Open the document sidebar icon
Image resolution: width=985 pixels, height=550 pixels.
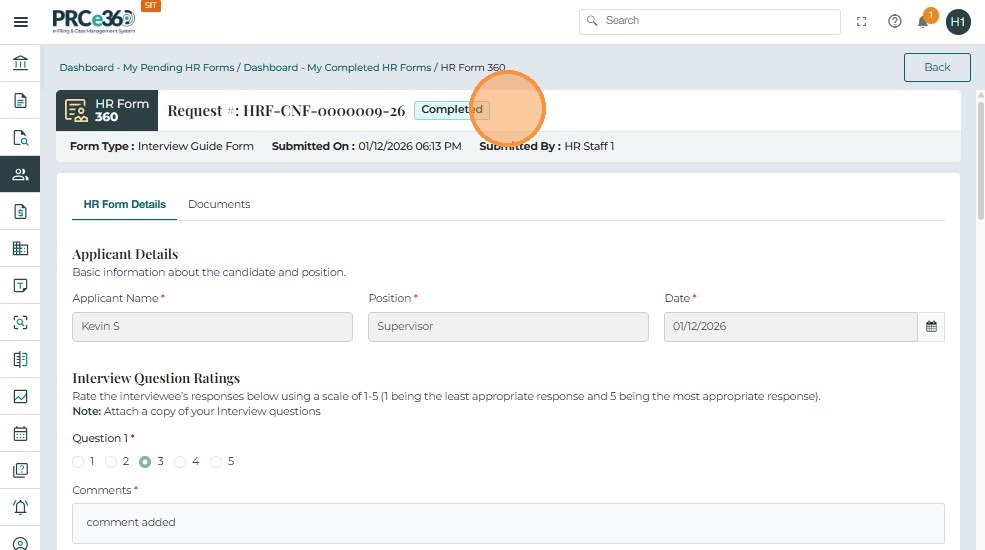pyautogui.click(x=20, y=100)
